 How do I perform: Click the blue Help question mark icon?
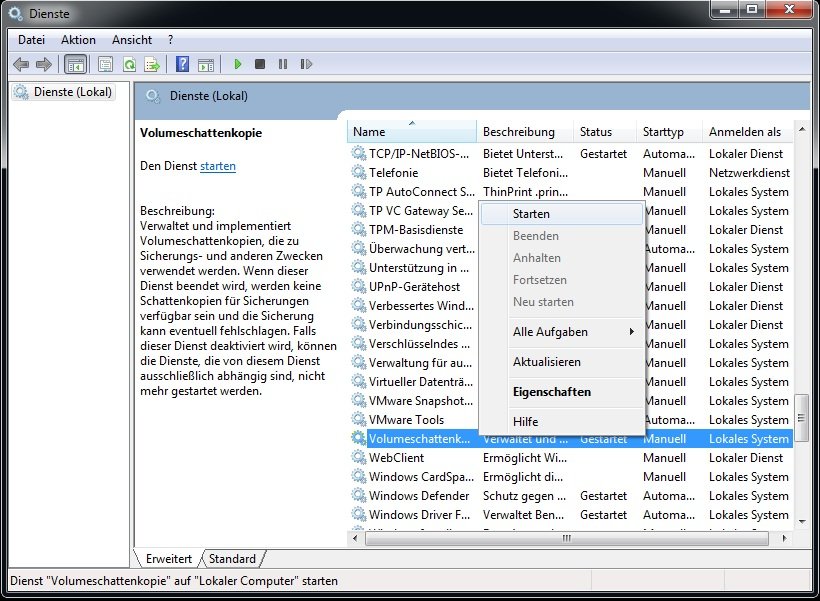(x=182, y=65)
